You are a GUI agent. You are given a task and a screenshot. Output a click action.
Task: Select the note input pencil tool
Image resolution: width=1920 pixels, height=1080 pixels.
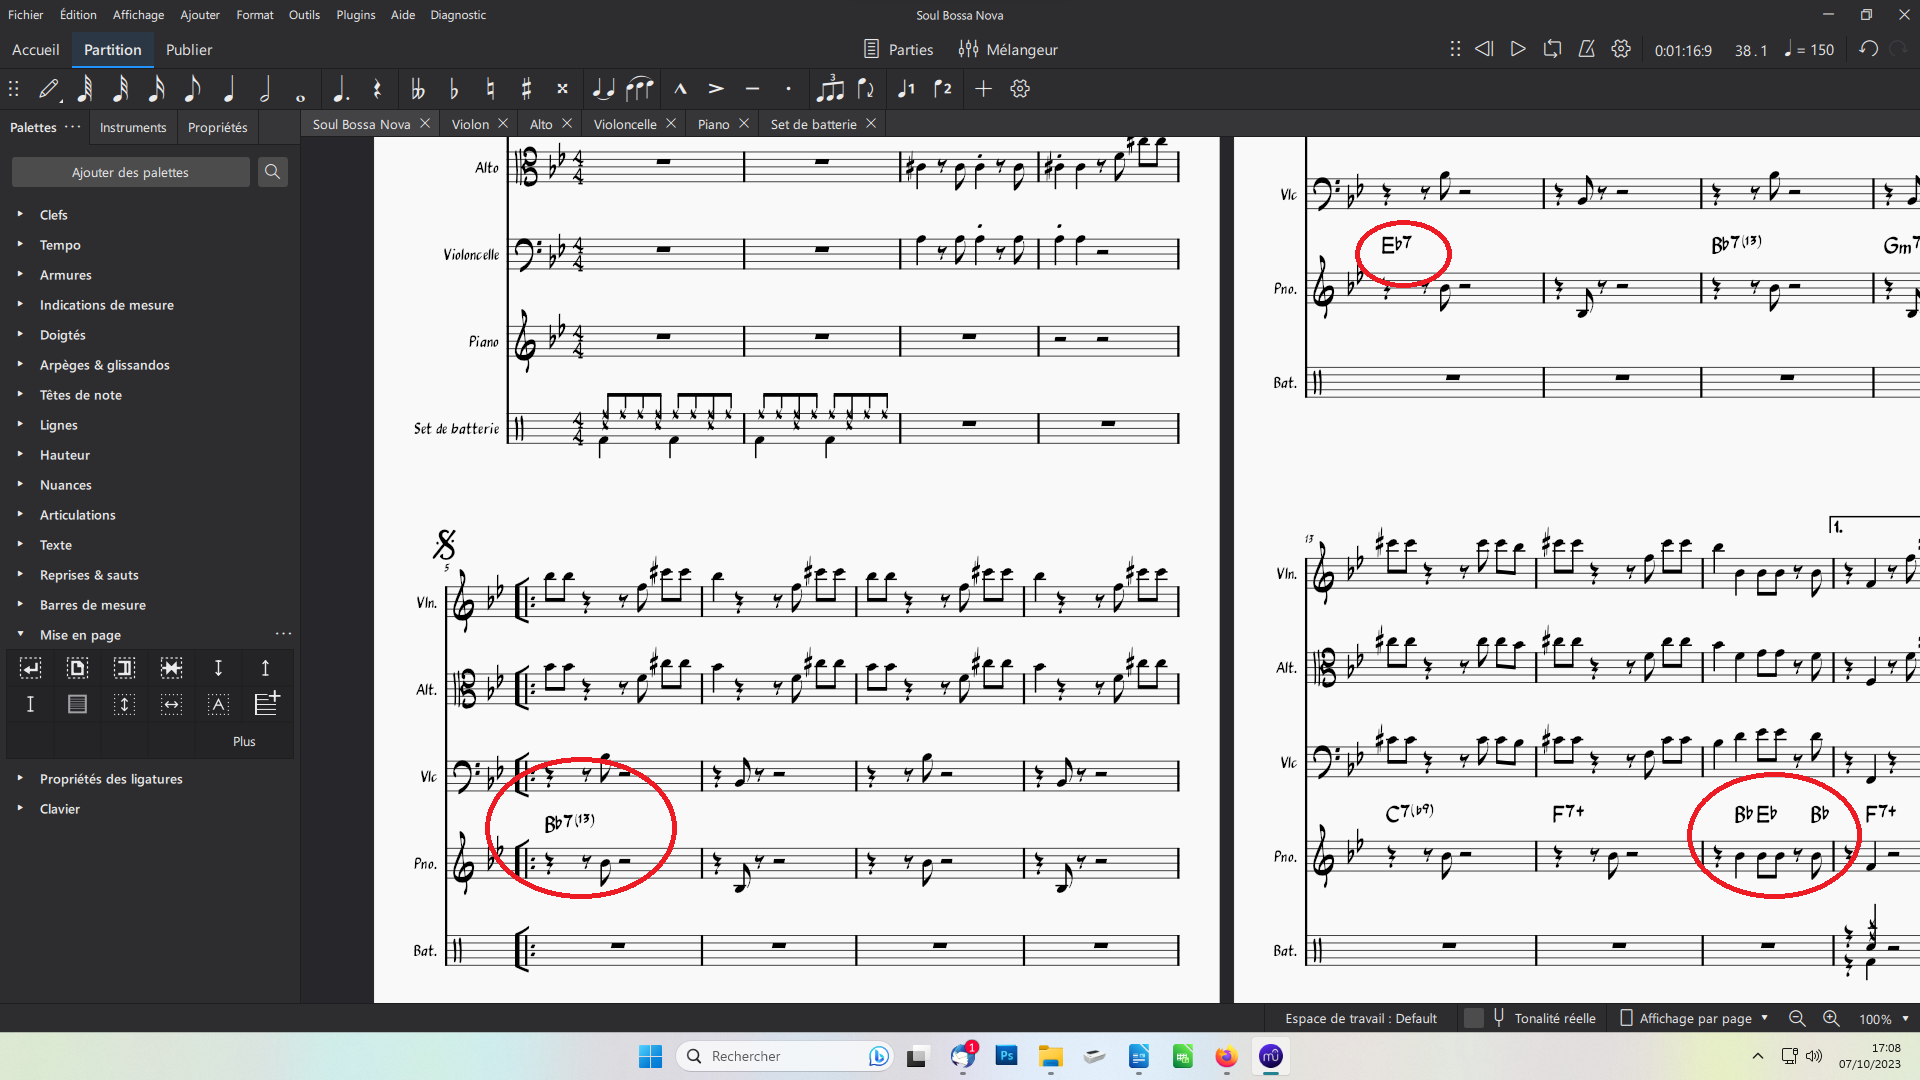(48, 88)
